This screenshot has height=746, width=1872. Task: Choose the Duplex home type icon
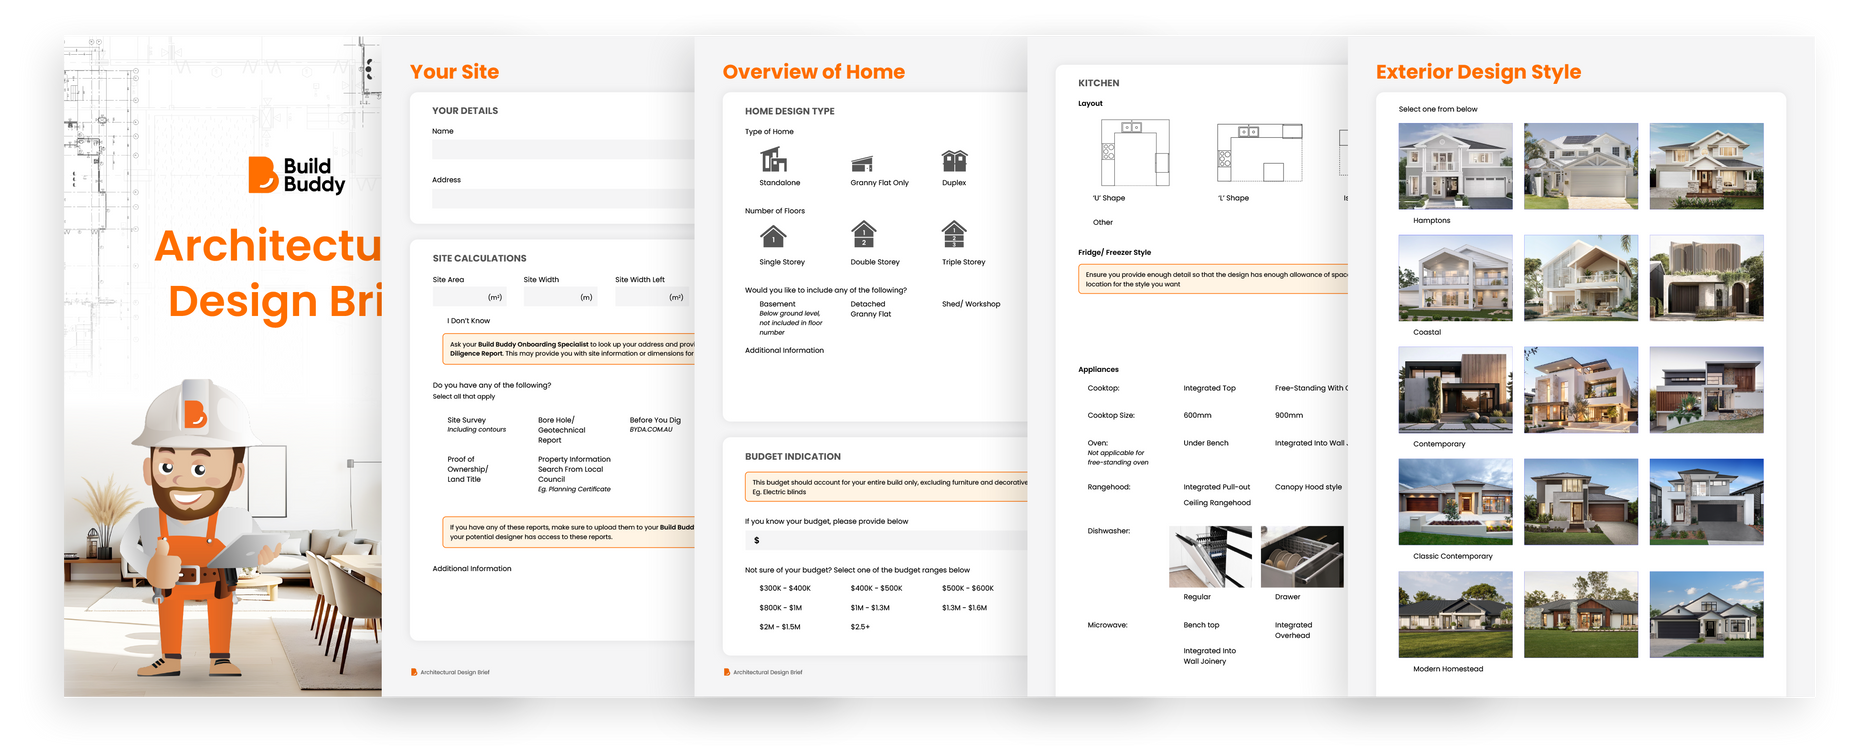(954, 161)
